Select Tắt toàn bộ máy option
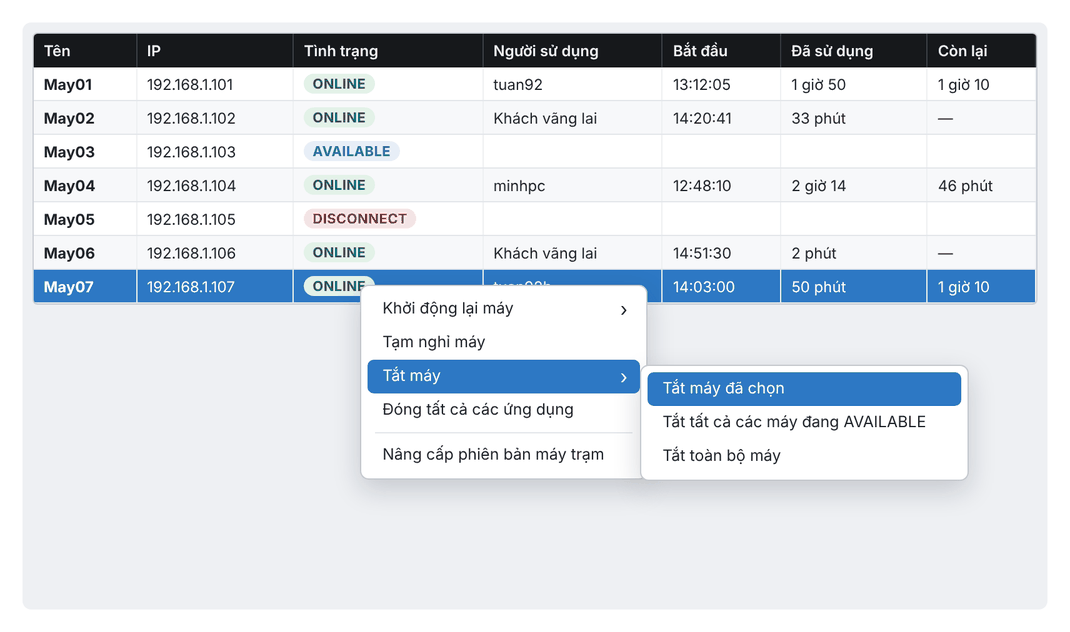Viewport: 1070px width, 632px height. 804,455
